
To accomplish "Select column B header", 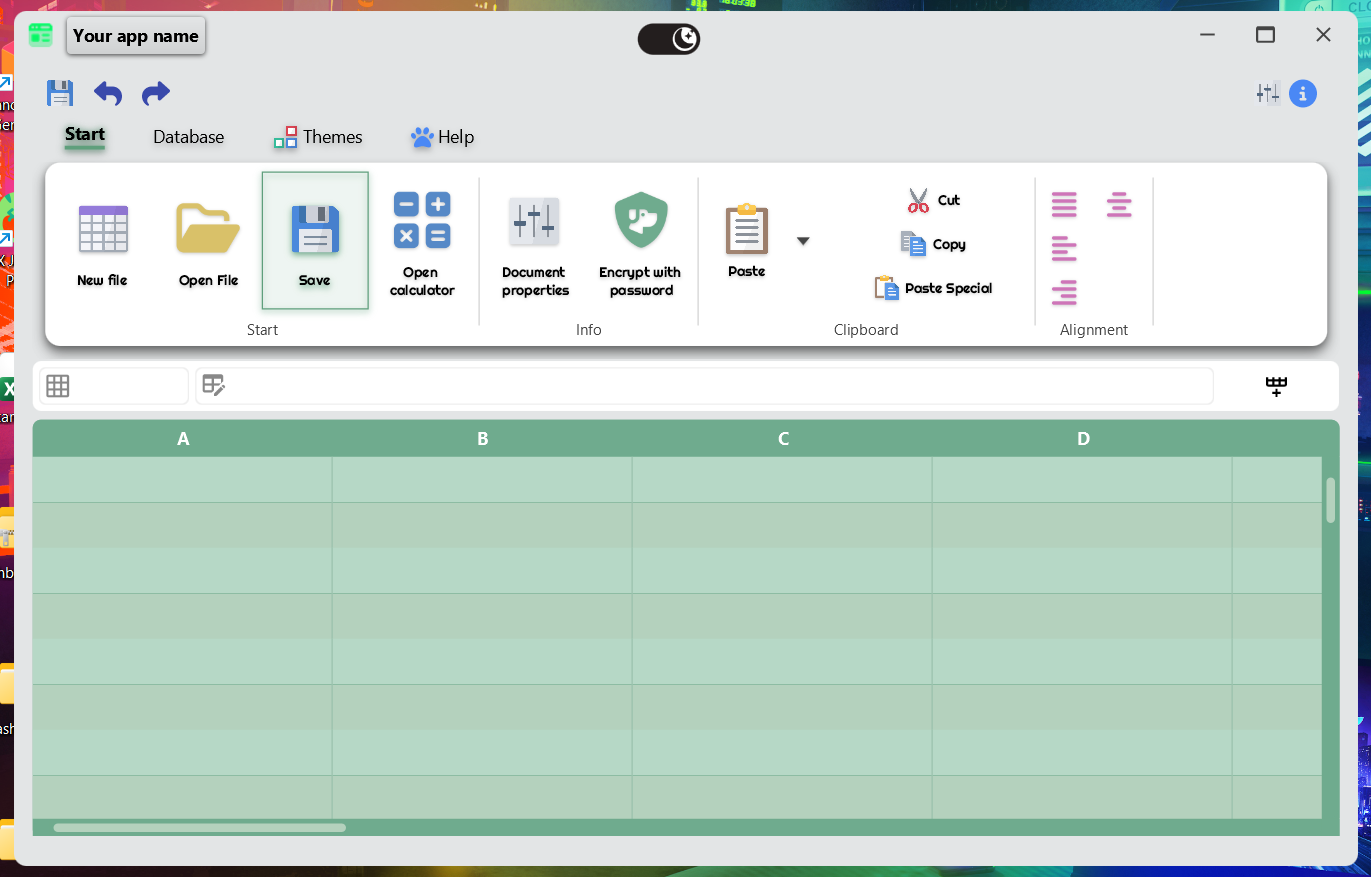I will [483, 439].
